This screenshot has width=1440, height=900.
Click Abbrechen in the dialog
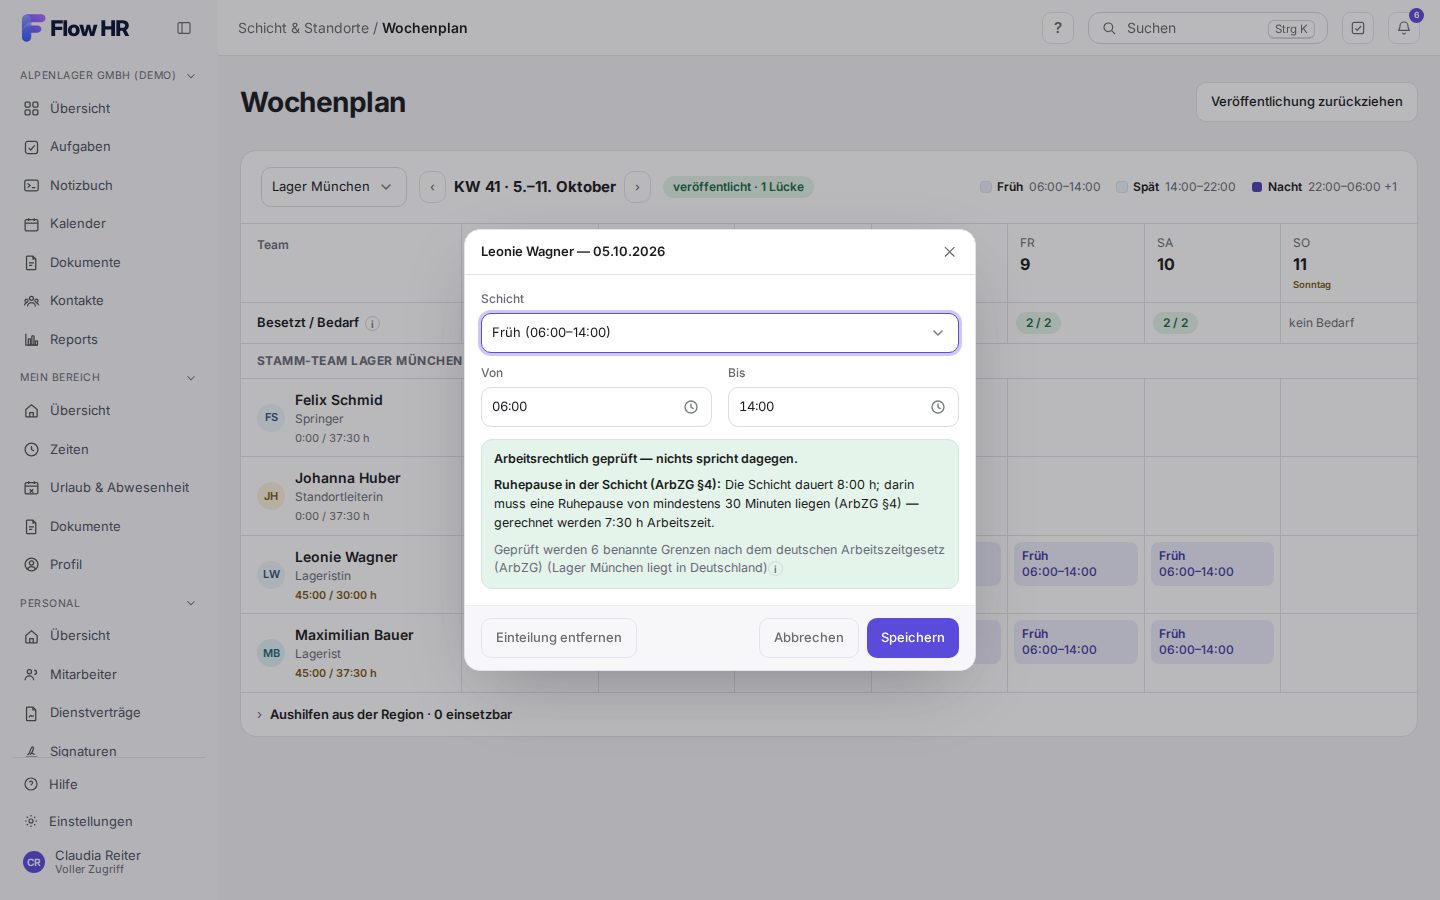(809, 638)
